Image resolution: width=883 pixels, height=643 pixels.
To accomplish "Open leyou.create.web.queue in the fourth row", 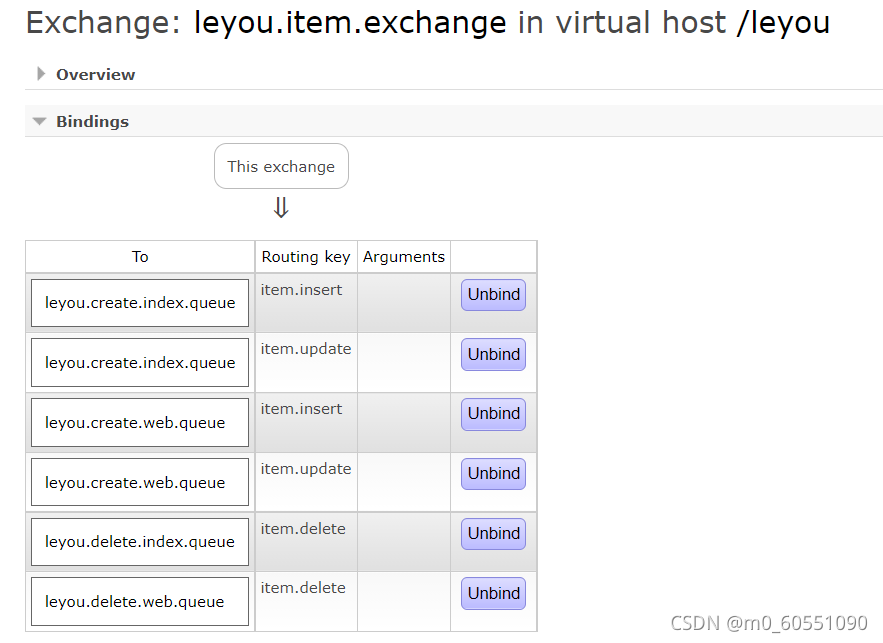I will pyautogui.click(x=135, y=483).
